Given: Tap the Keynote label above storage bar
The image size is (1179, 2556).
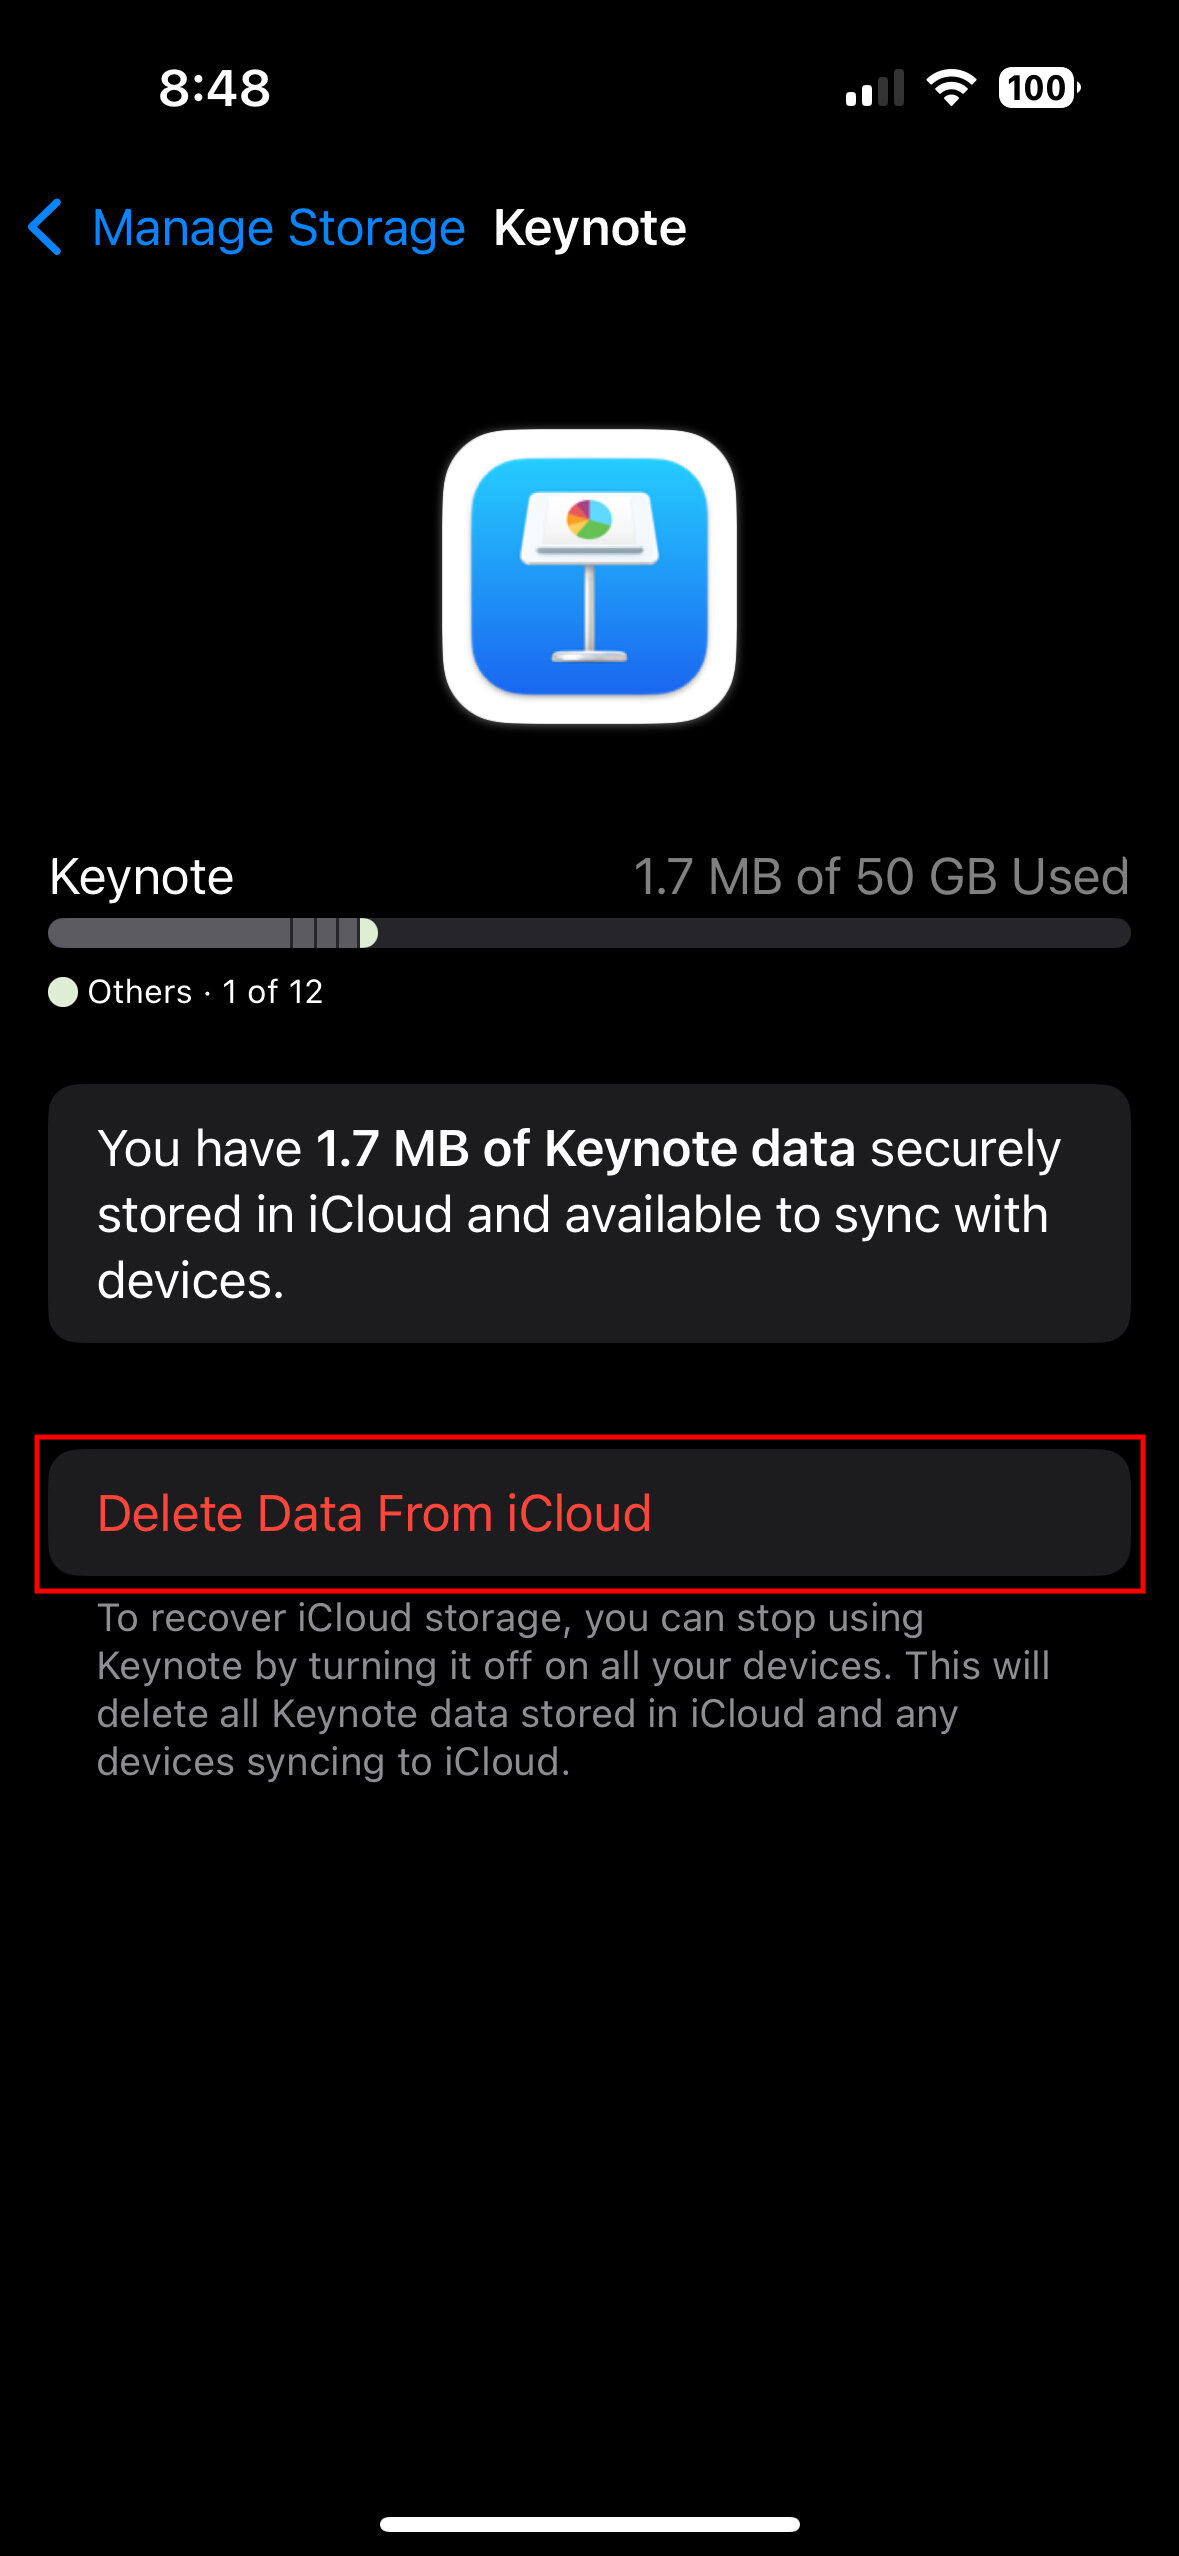Looking at the screenshot, I should point(141,877).
